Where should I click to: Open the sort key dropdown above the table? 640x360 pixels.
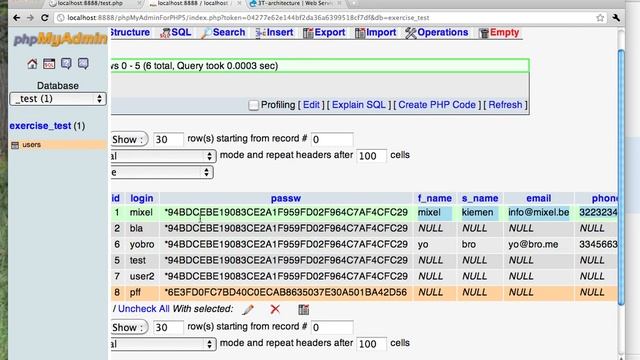(x=161, y=172)
